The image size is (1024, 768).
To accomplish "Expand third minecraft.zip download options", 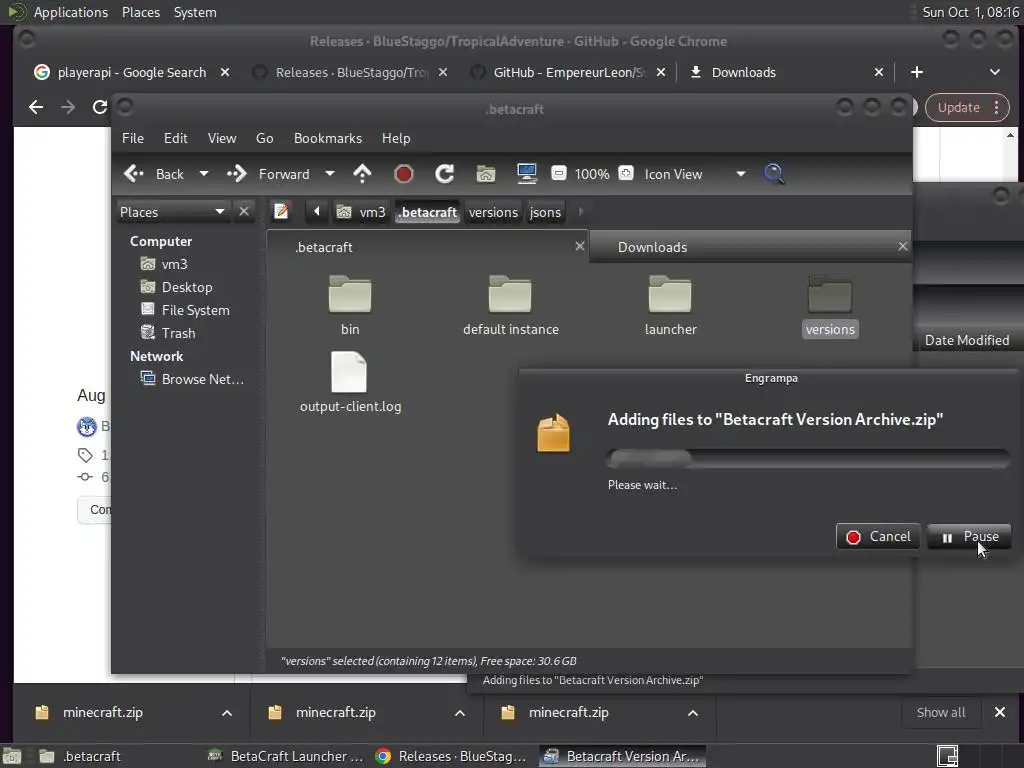I will (693, 712).
